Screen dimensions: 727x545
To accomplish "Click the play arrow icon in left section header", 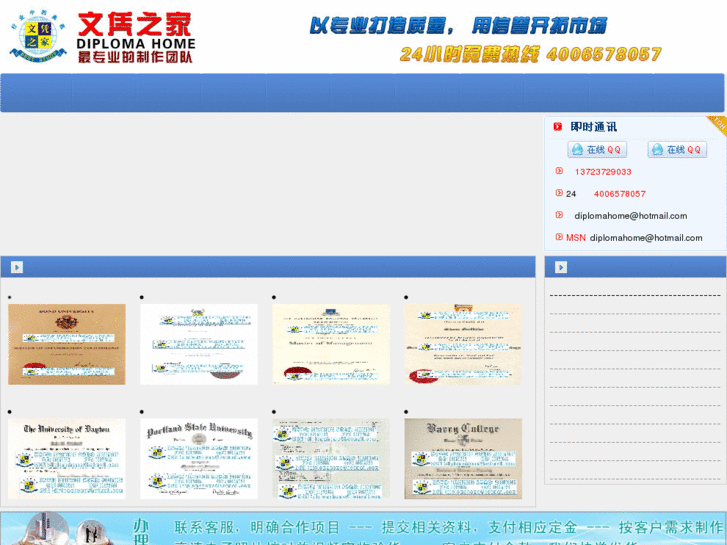I will (x=17, y=267).
